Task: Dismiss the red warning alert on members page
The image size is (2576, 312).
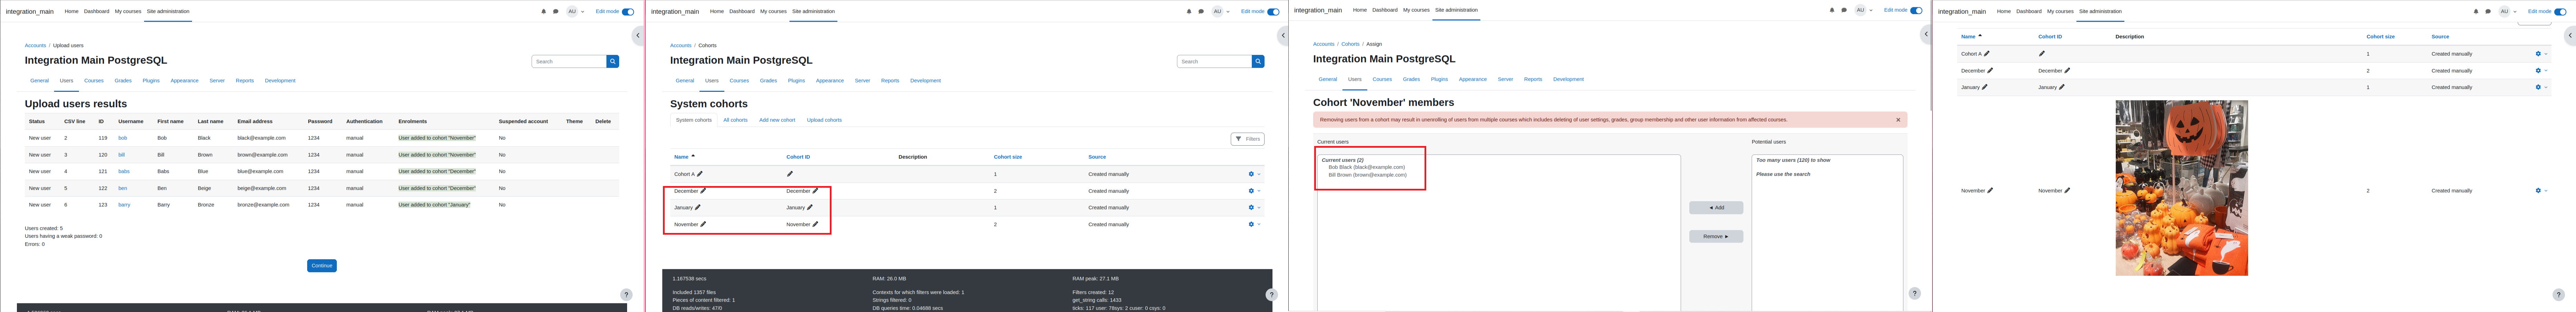Action: pyautogui.click(x=1898, y=120)
